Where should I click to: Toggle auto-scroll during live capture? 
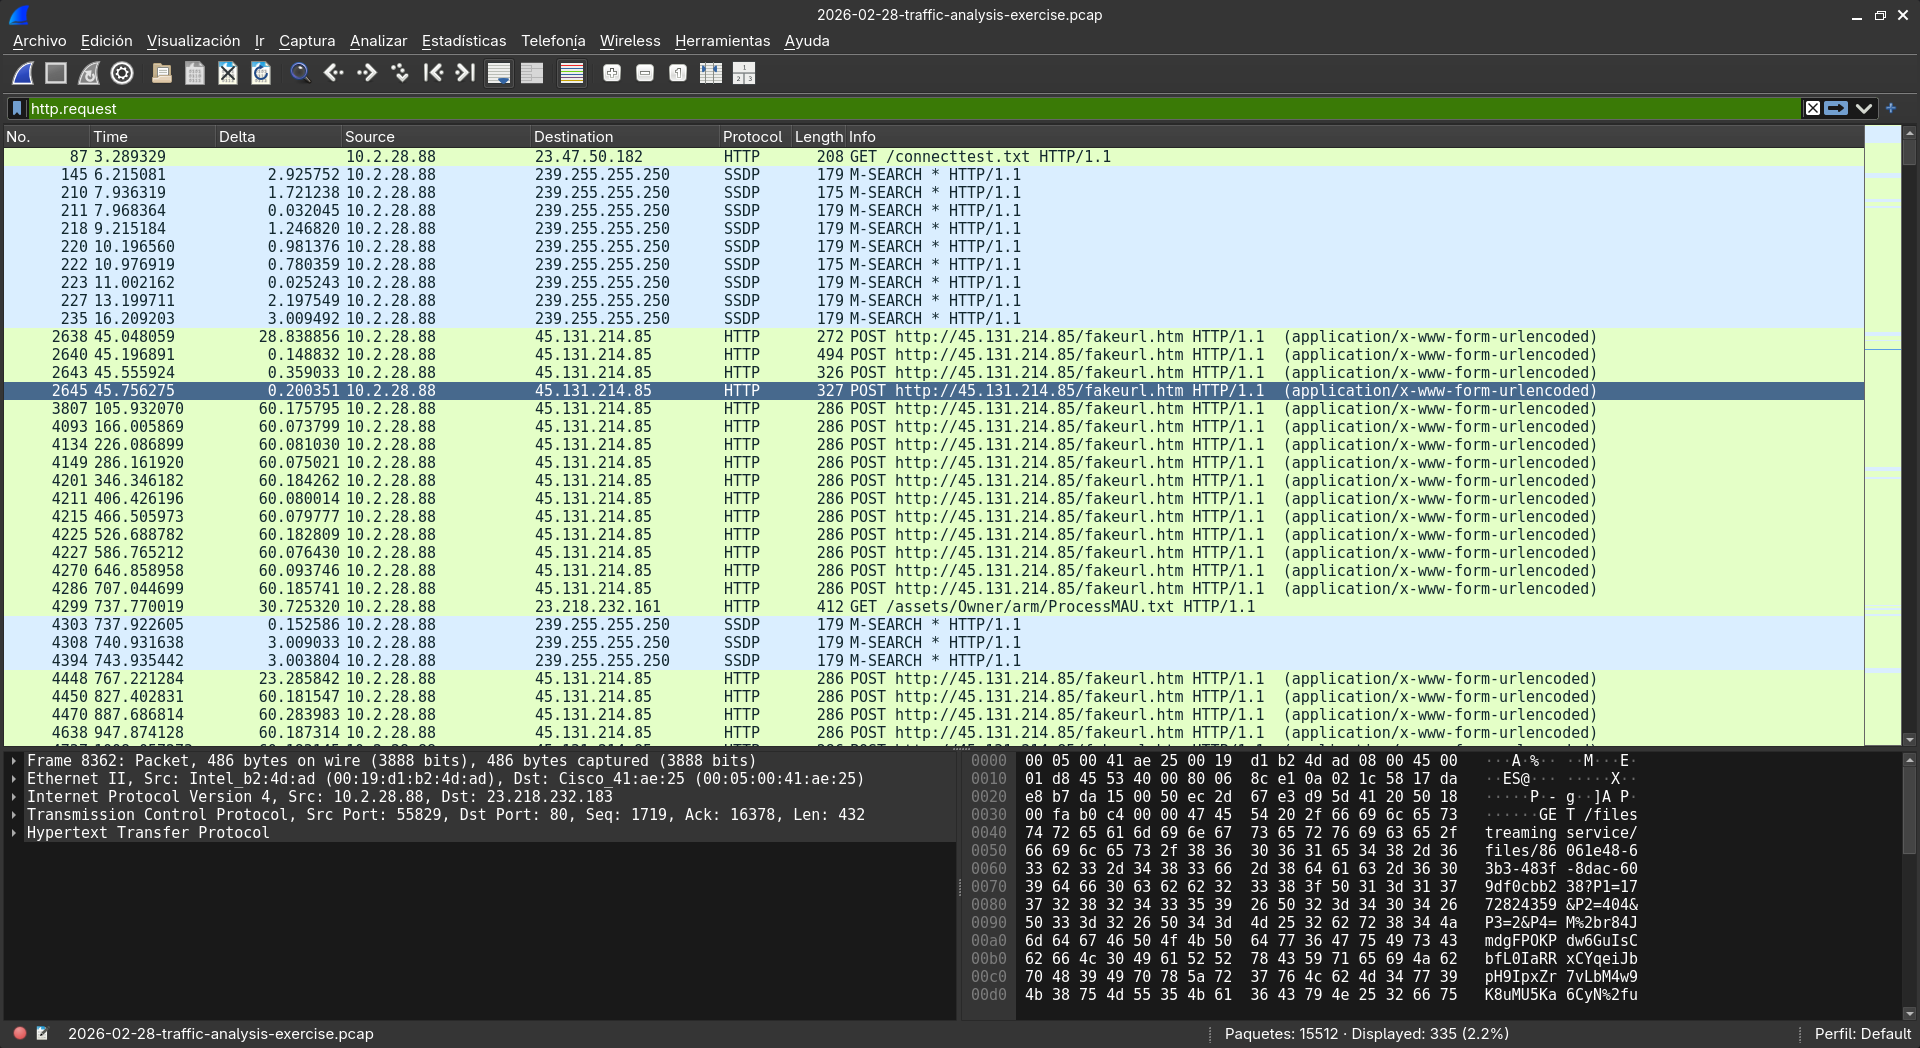click(499, 73)
